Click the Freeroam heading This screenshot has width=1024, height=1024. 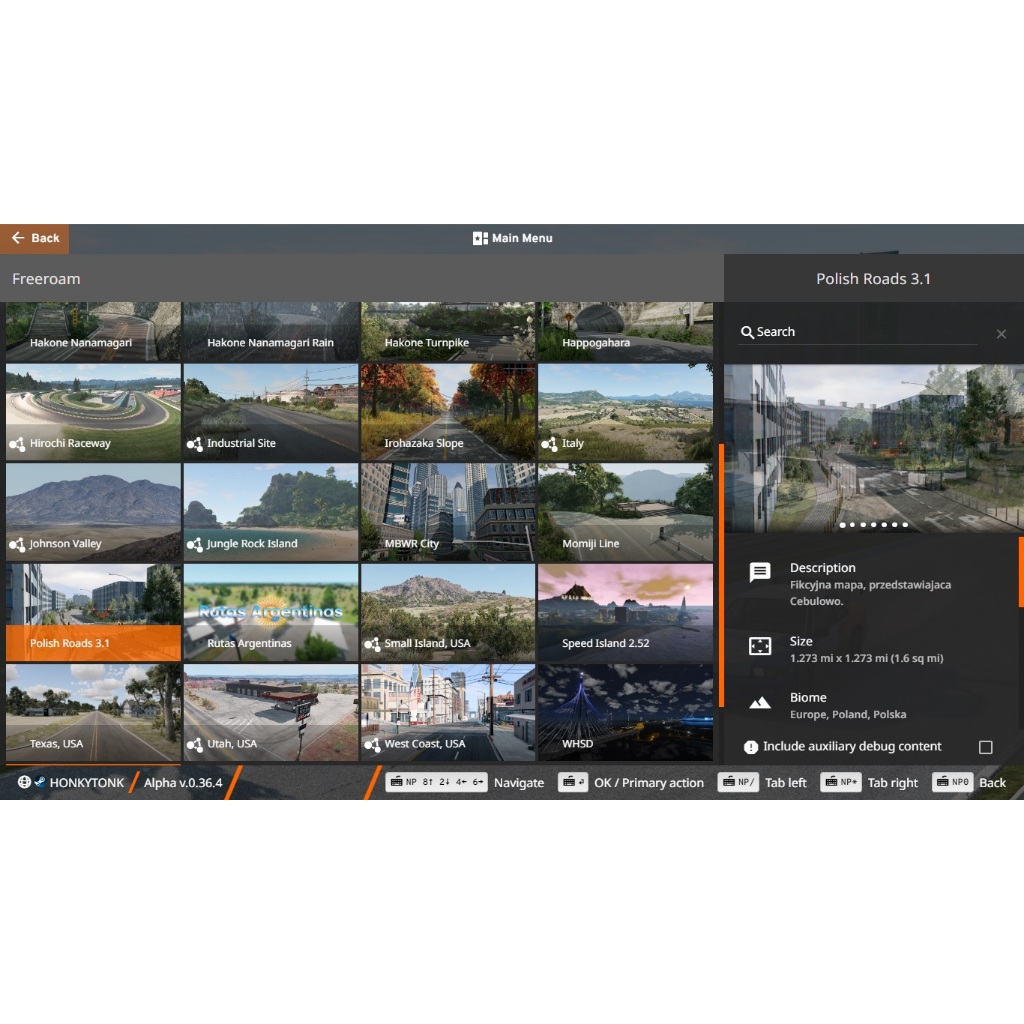point(46,279)
